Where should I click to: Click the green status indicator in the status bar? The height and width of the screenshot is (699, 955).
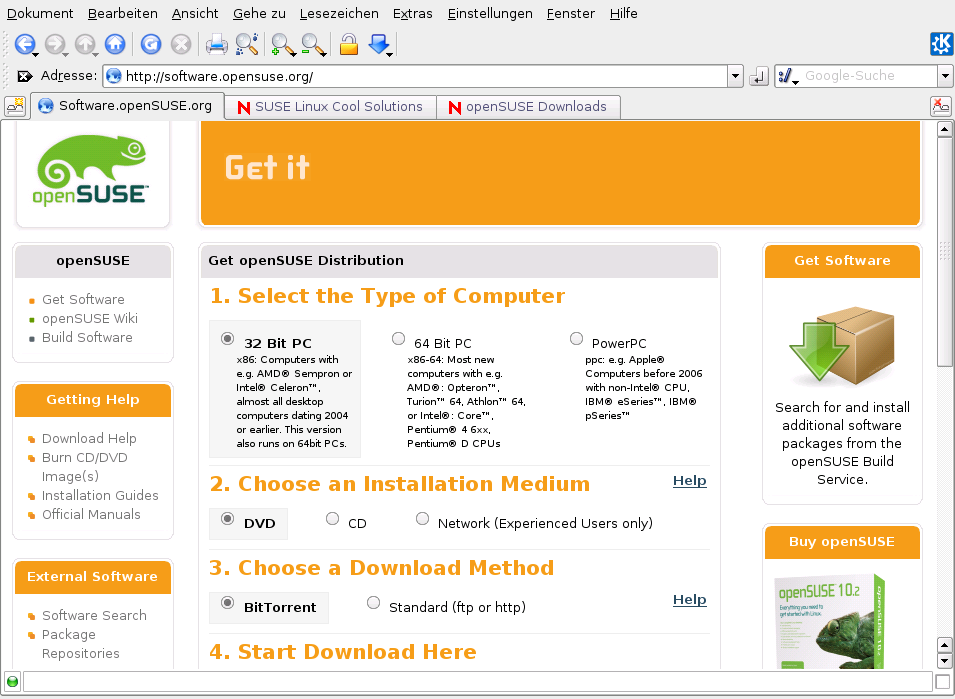point(12,681)
